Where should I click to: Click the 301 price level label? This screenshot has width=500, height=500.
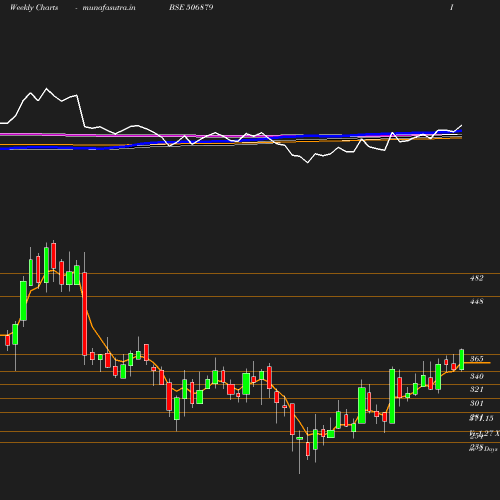(476, 403)
